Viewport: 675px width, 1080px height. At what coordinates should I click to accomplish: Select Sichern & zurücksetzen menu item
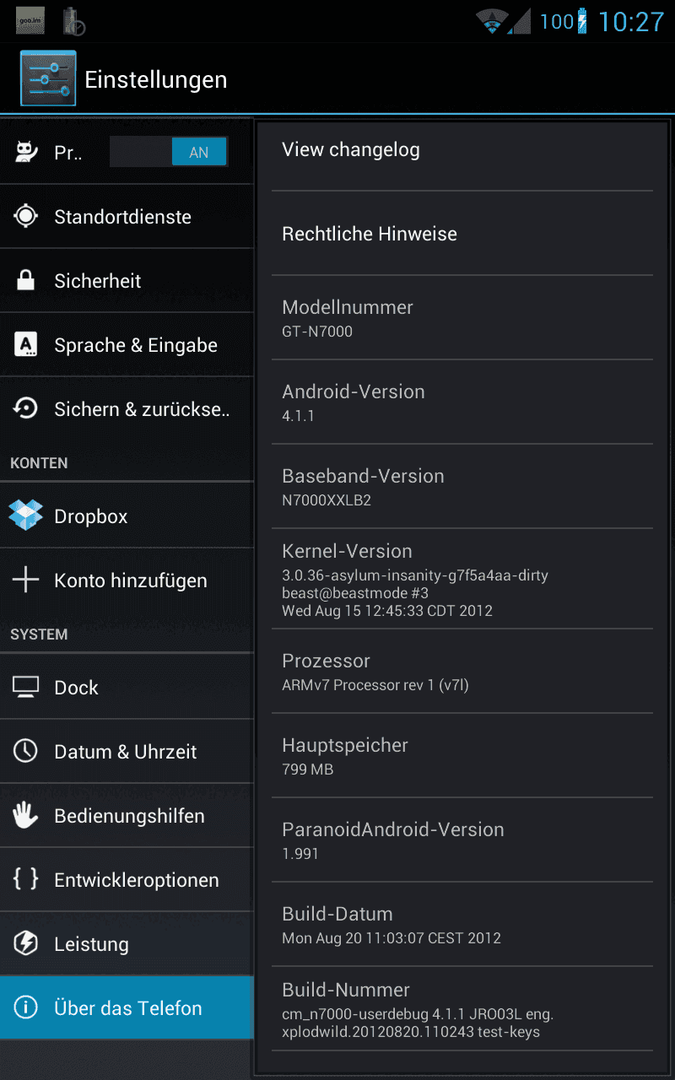(x=127, y=409)
